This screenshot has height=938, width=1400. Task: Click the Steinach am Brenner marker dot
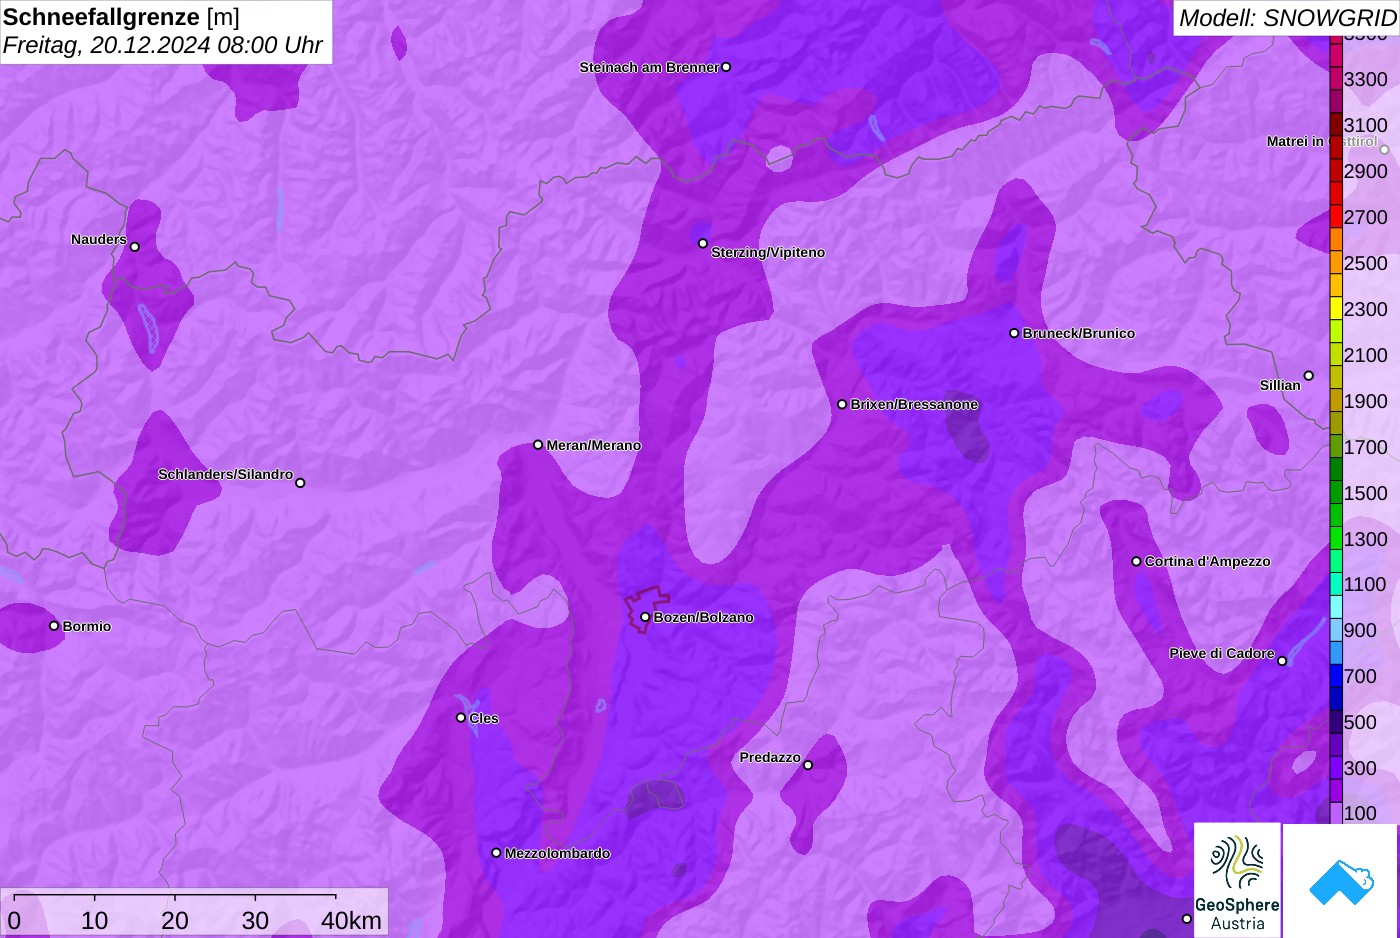tap(726, 67)
